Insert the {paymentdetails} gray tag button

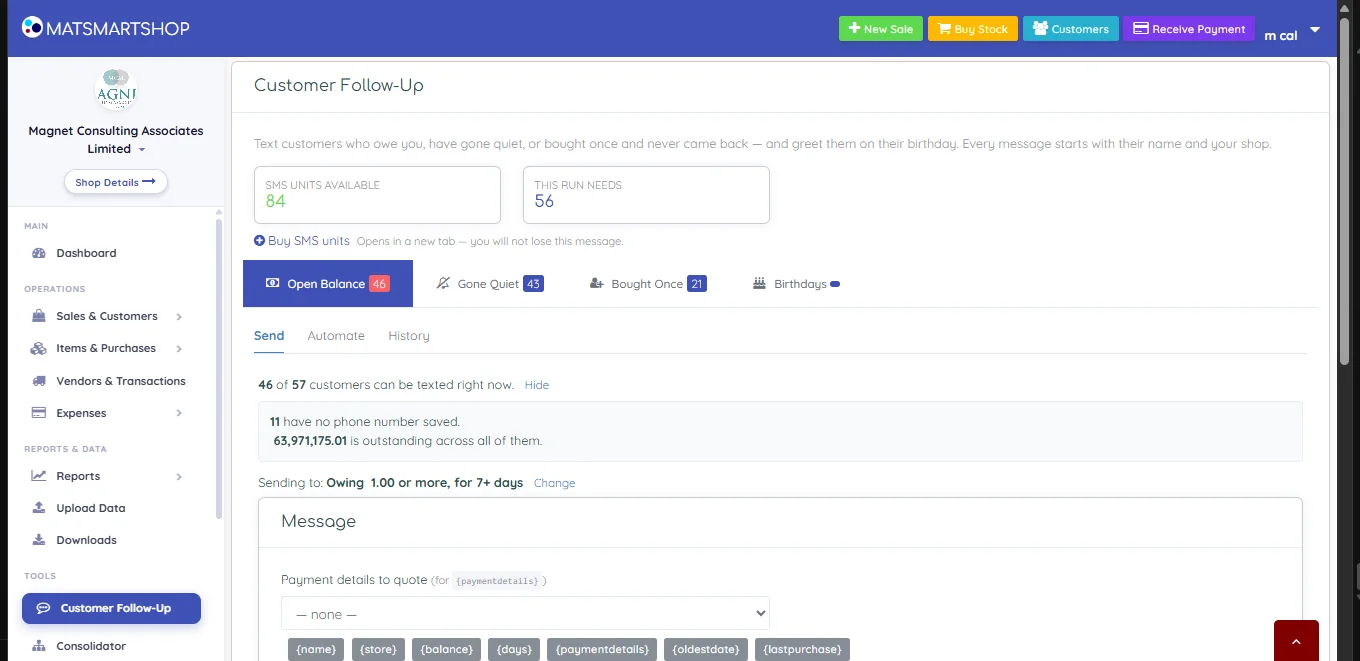click(x=602, y=649)
